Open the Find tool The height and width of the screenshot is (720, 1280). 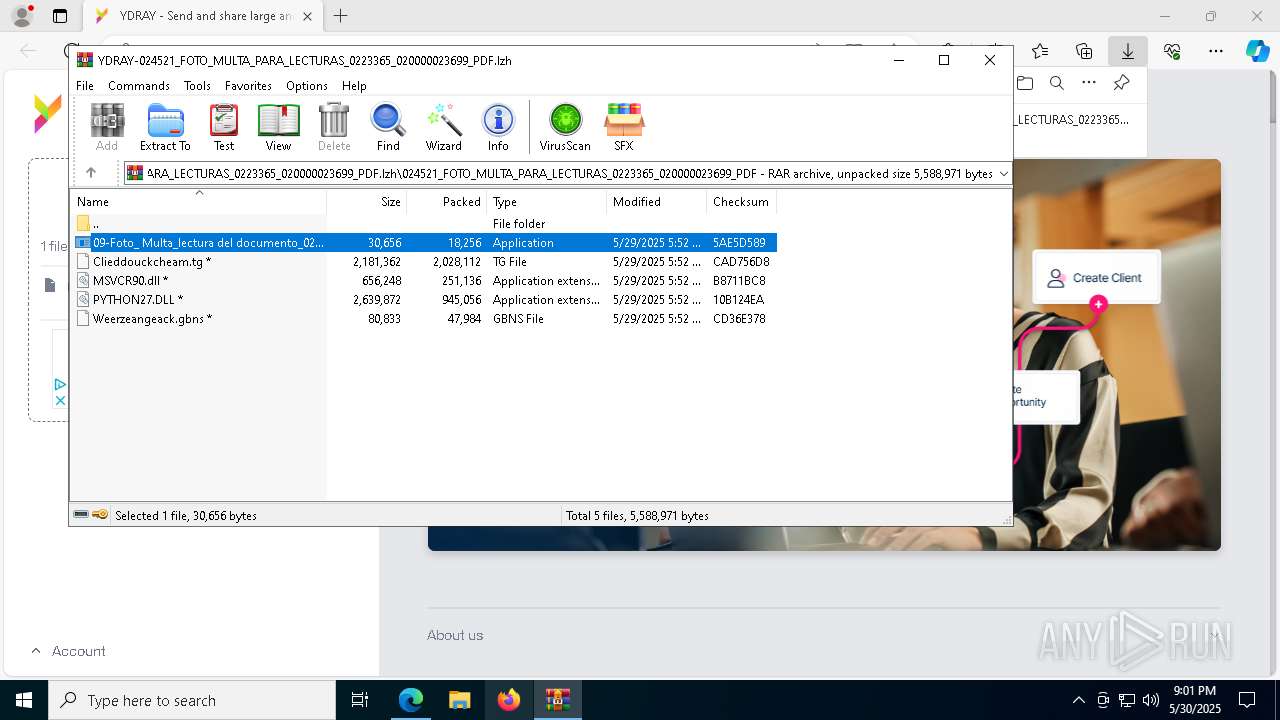(x=388, y=127)
